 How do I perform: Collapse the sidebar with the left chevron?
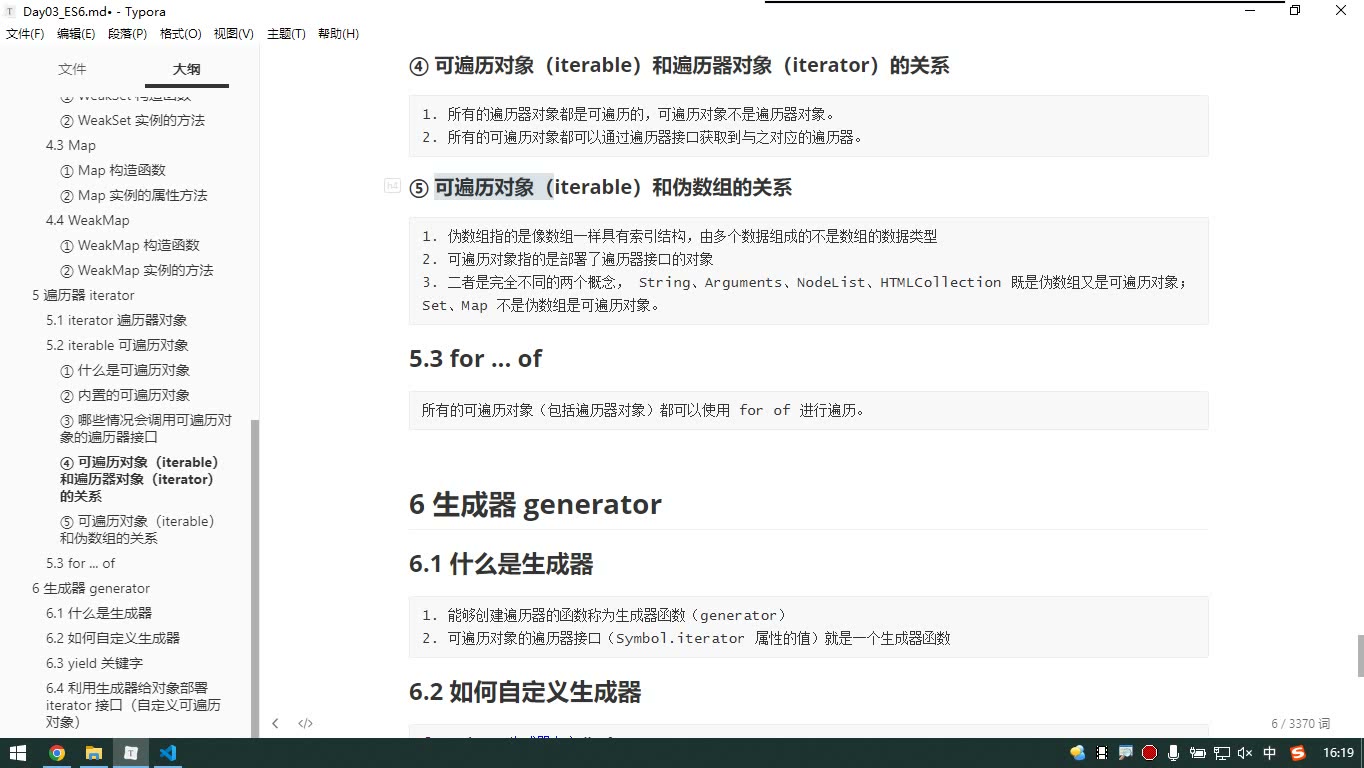[275, 723]
